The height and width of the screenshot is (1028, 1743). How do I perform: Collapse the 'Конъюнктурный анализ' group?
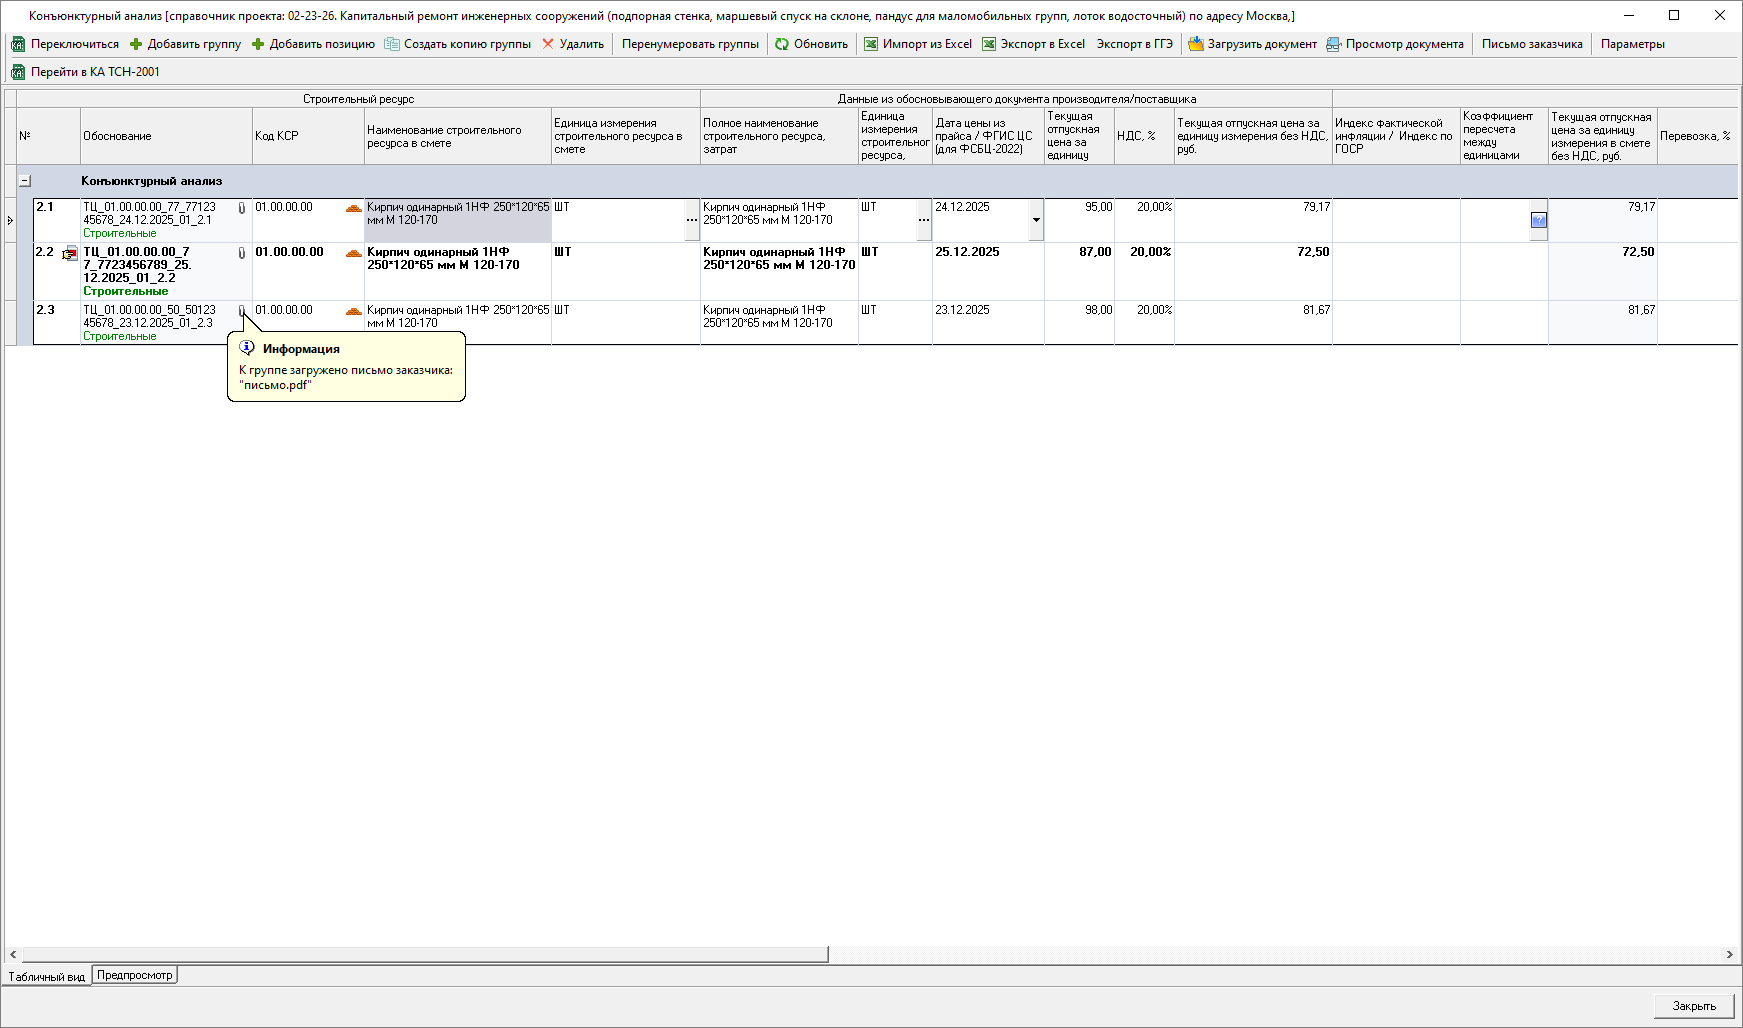coord(25,181)
